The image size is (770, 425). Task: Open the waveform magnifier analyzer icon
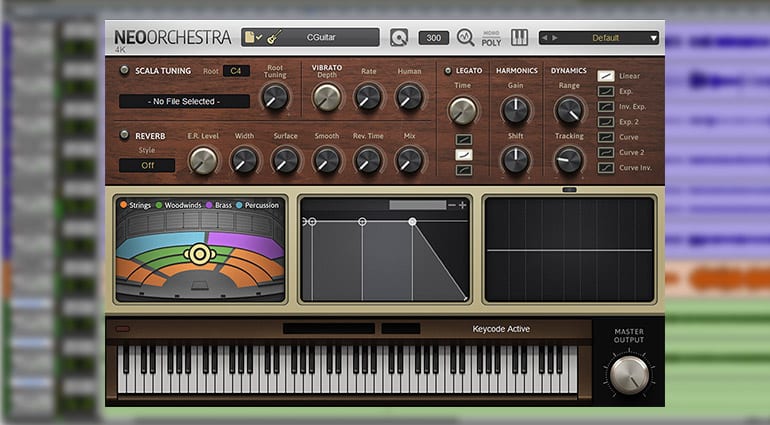click(465, 37)
